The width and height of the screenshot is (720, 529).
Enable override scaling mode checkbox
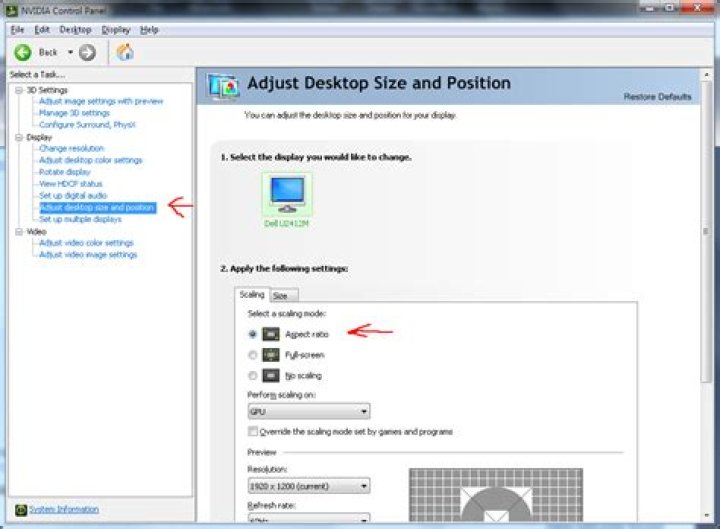click(x=253, y=431)
